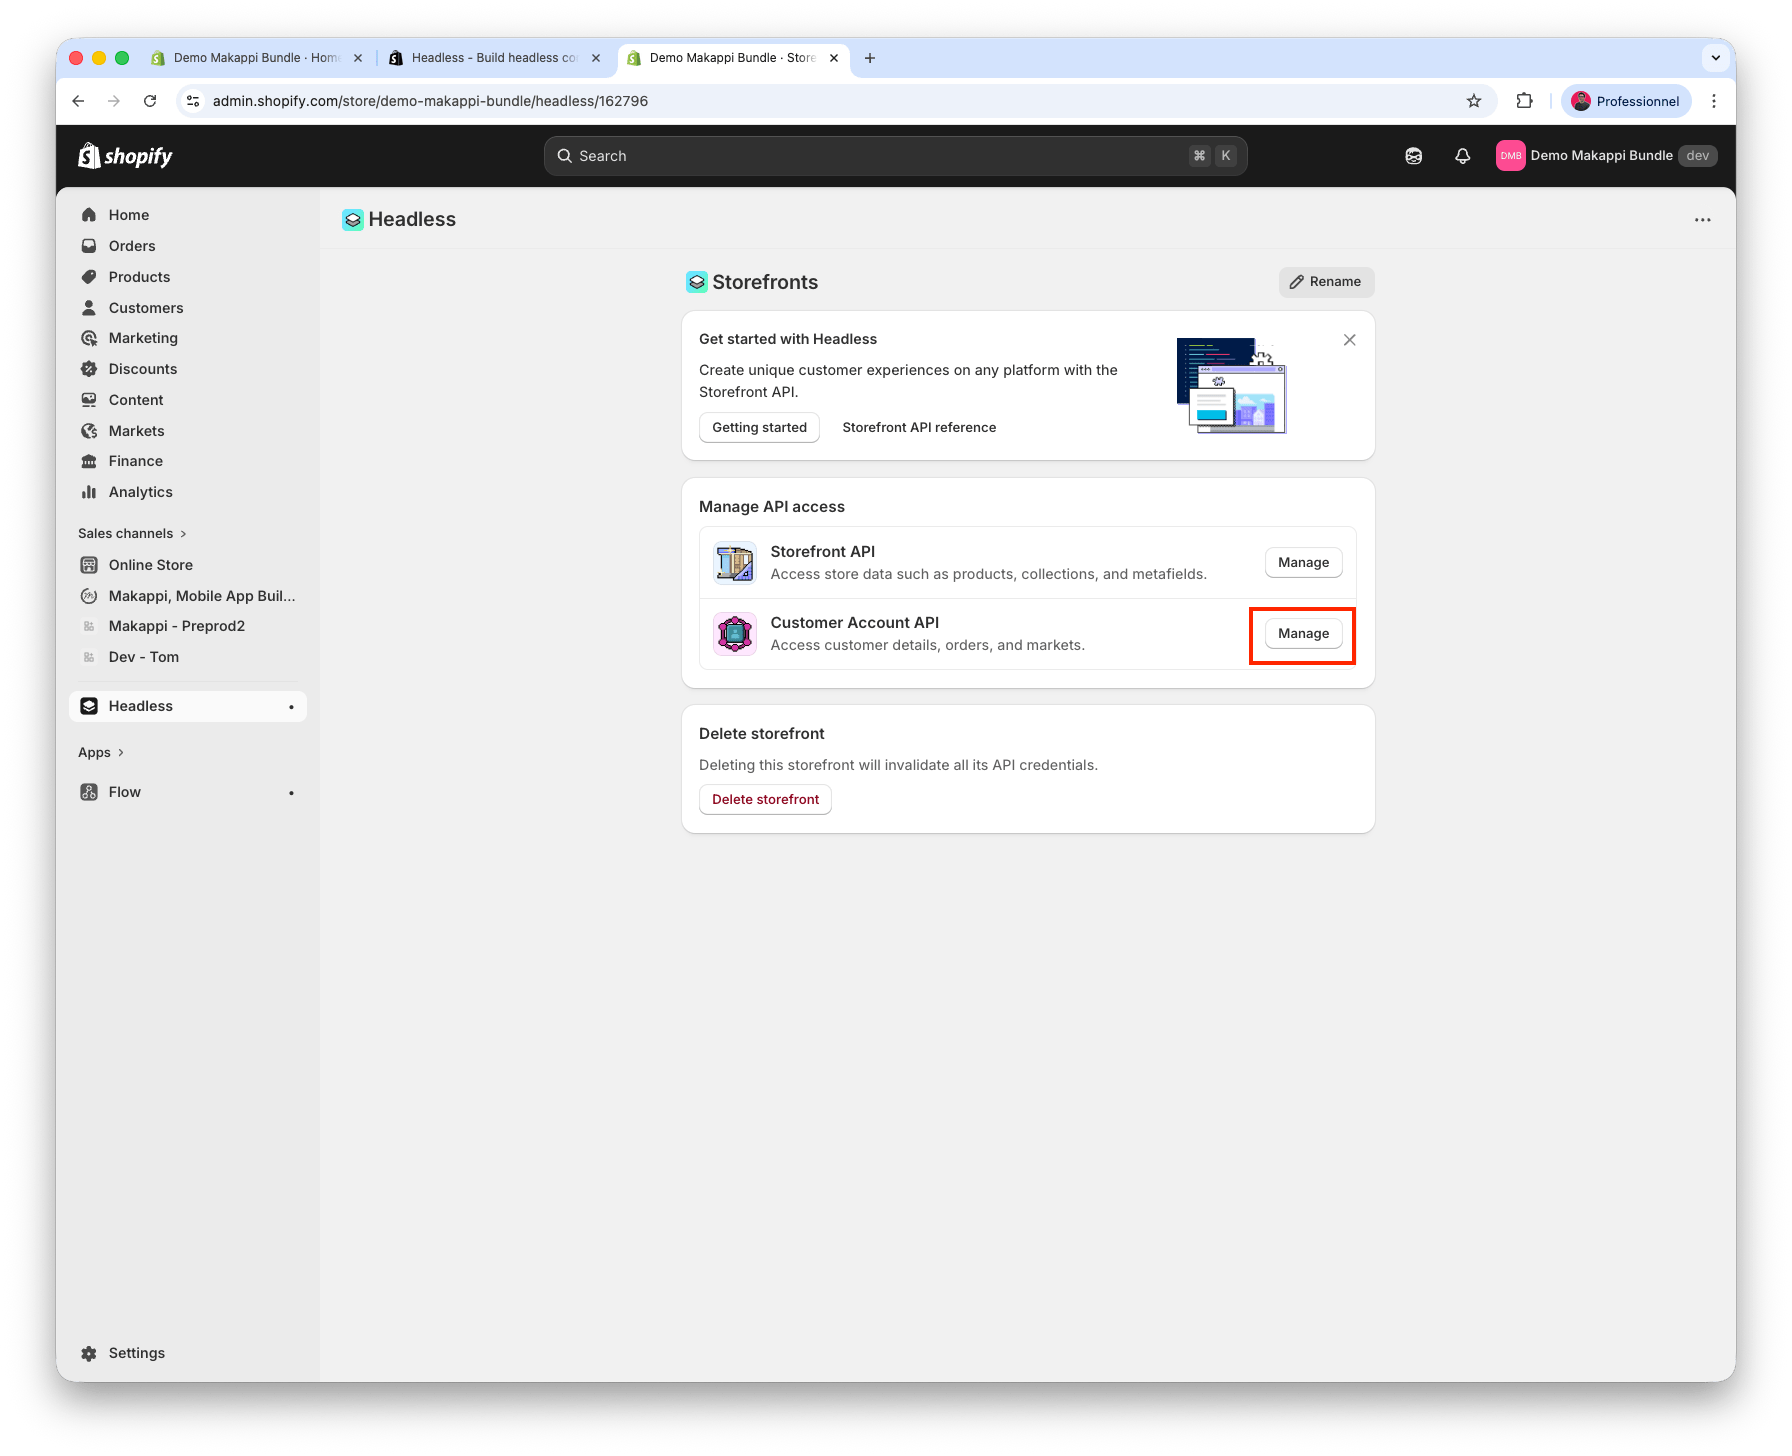Expand the Sales channels section
This screenshot has width=1792, height=1456.
(132, 534)
